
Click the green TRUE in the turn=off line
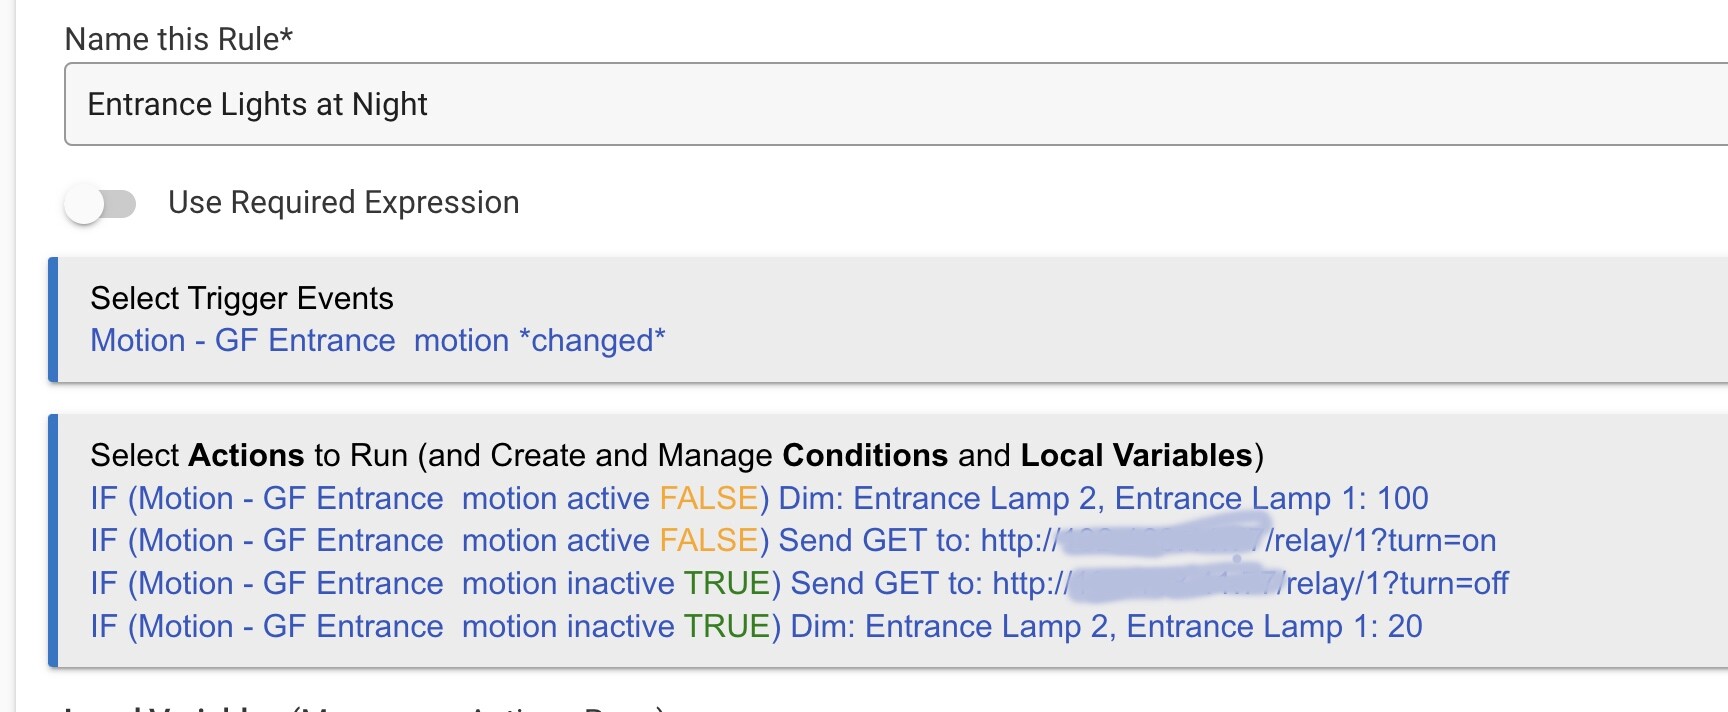(726, 584)
